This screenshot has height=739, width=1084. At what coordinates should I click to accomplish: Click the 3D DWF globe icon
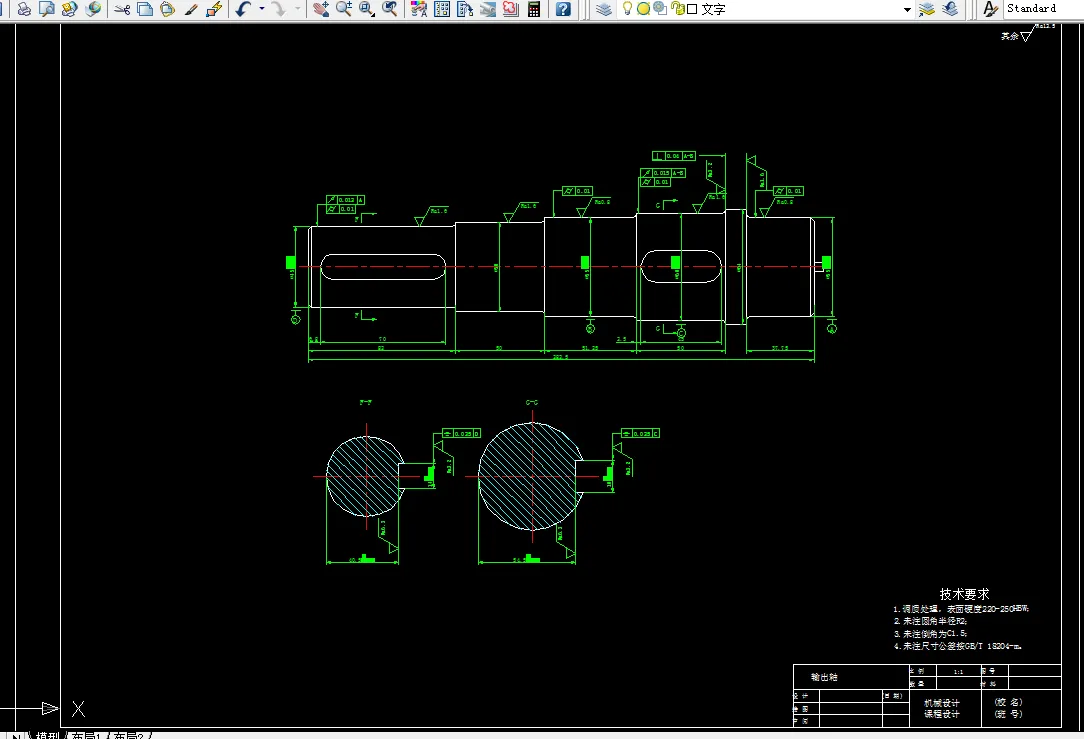click(x=93, y=9)
